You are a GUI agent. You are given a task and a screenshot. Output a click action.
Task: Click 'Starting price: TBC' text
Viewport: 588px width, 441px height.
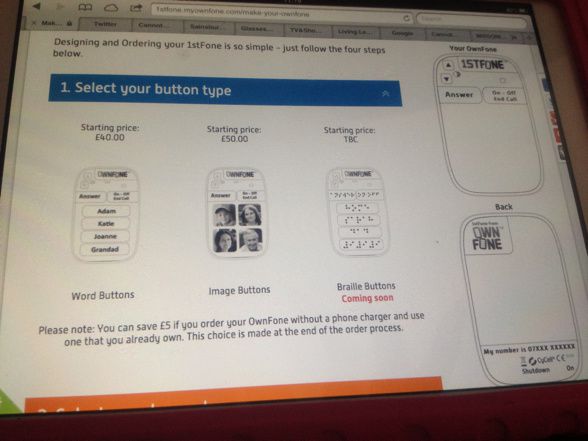[350, 135]
